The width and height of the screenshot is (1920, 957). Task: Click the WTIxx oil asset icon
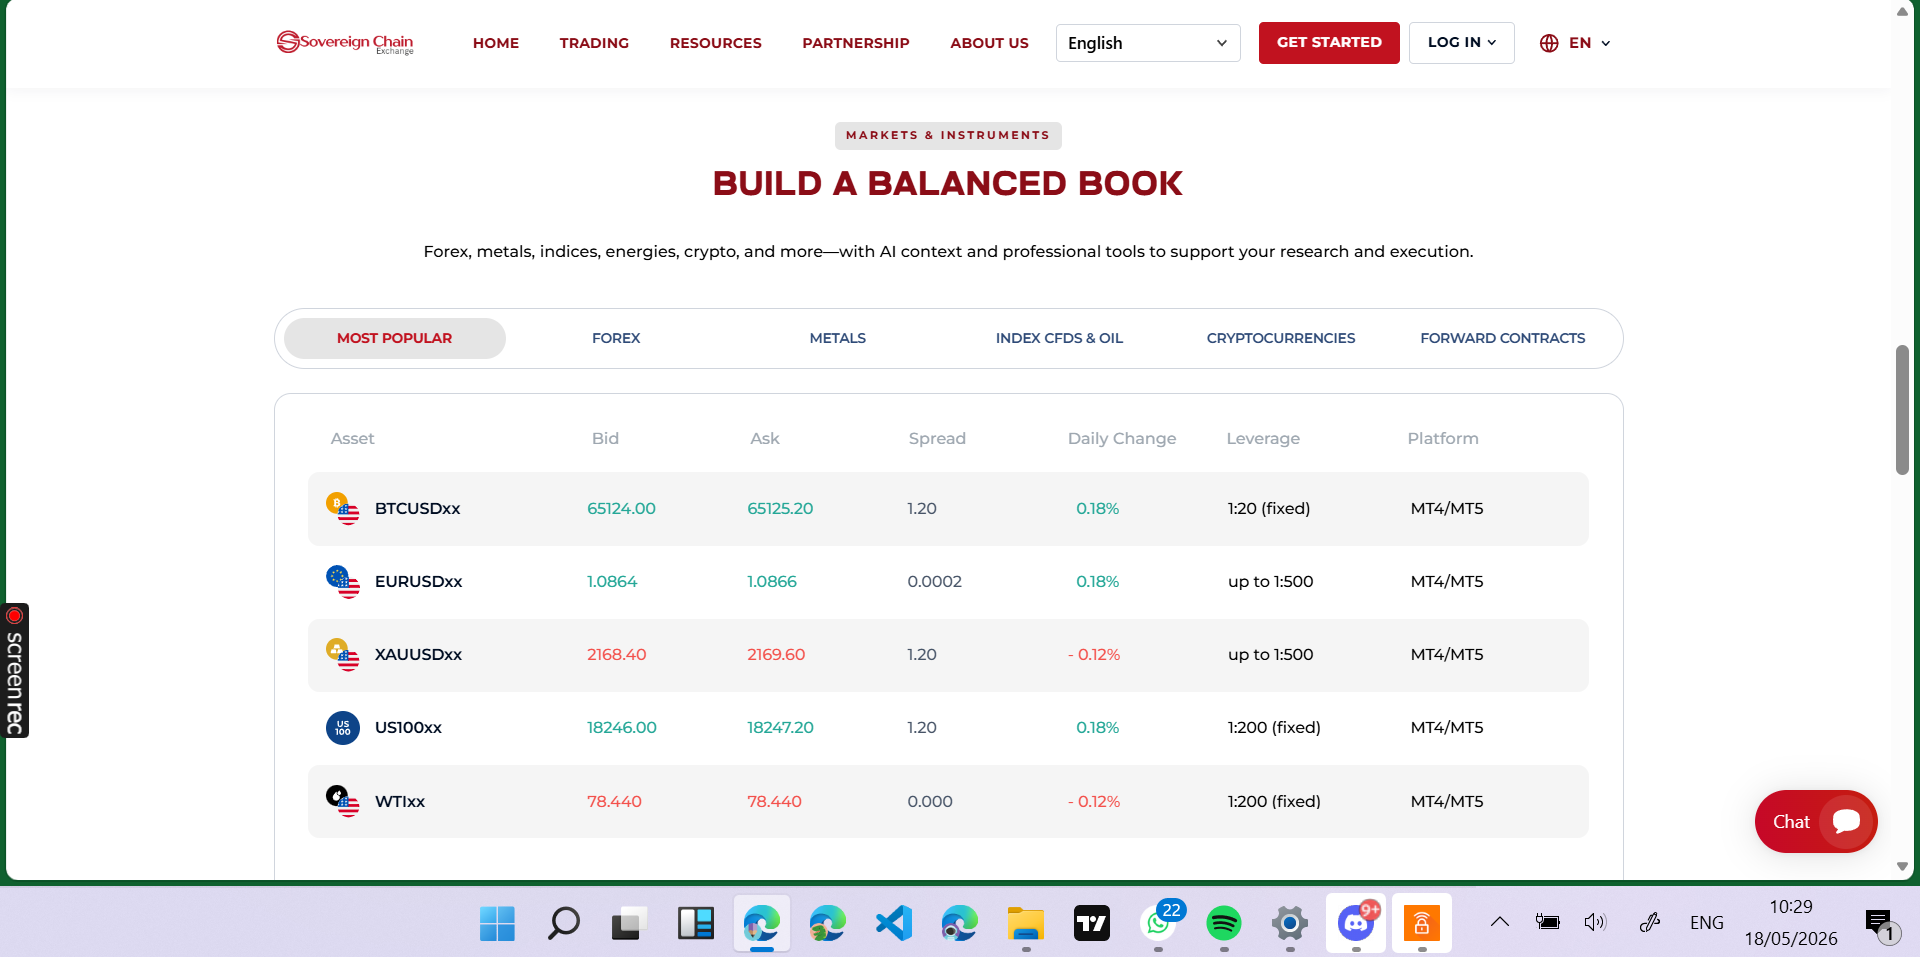pyautogui.click(x=342, y=801)
